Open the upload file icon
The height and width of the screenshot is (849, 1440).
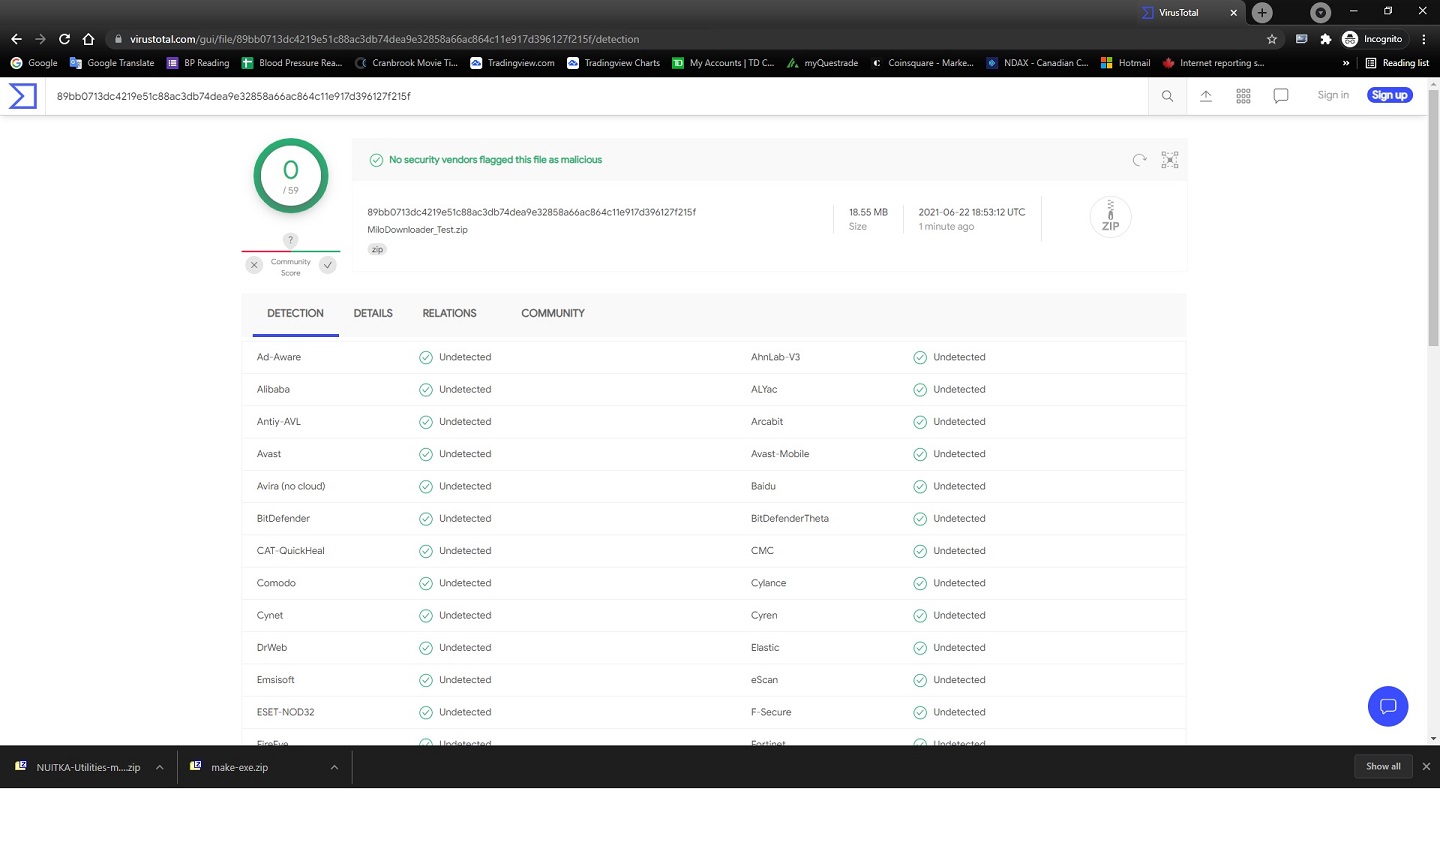[1206, 96]
